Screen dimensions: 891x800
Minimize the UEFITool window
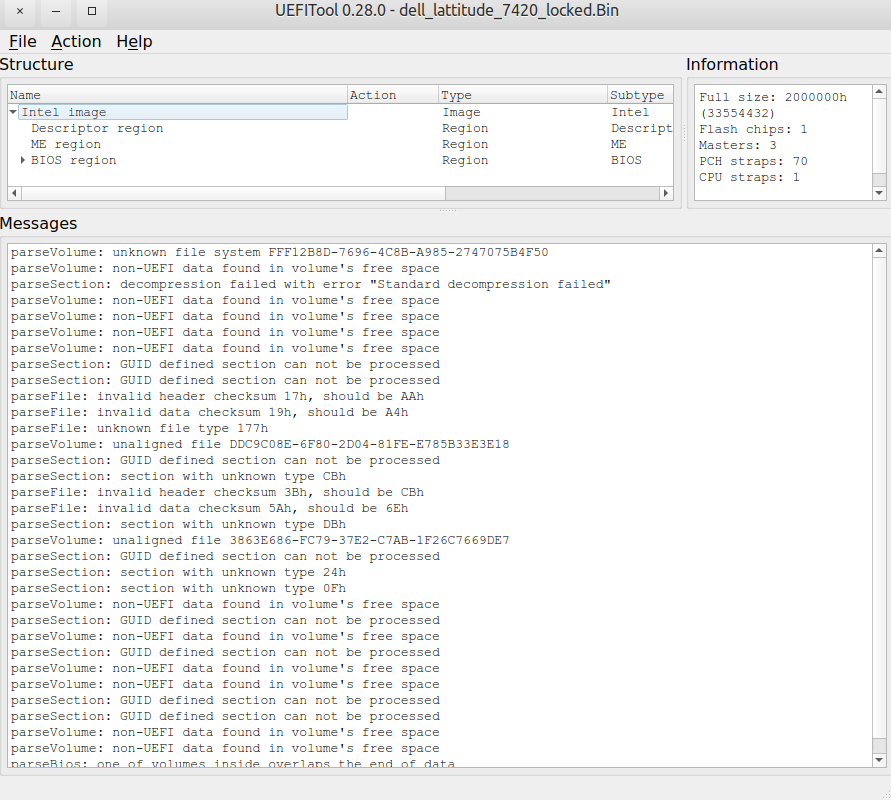56,11
